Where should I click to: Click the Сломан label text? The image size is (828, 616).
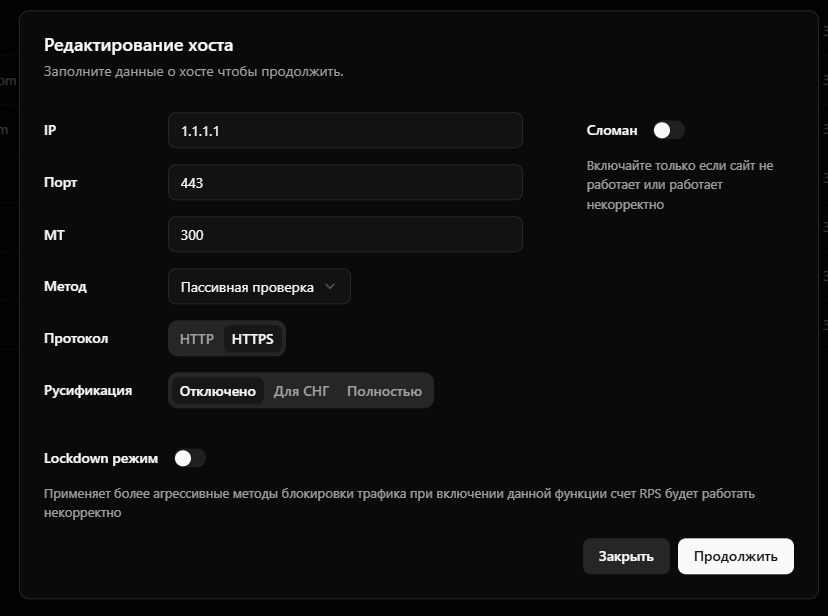(612, 130)
